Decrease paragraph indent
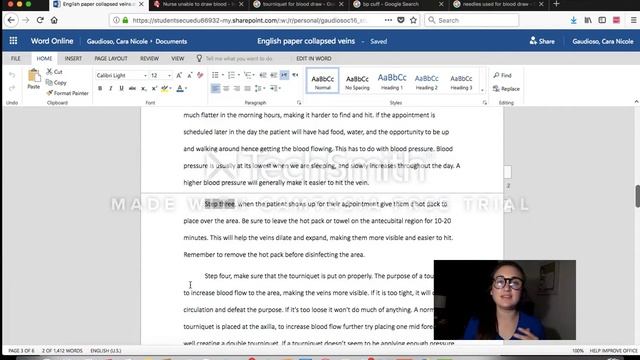This screenshot has height=360, width=640. pos(263,75)
